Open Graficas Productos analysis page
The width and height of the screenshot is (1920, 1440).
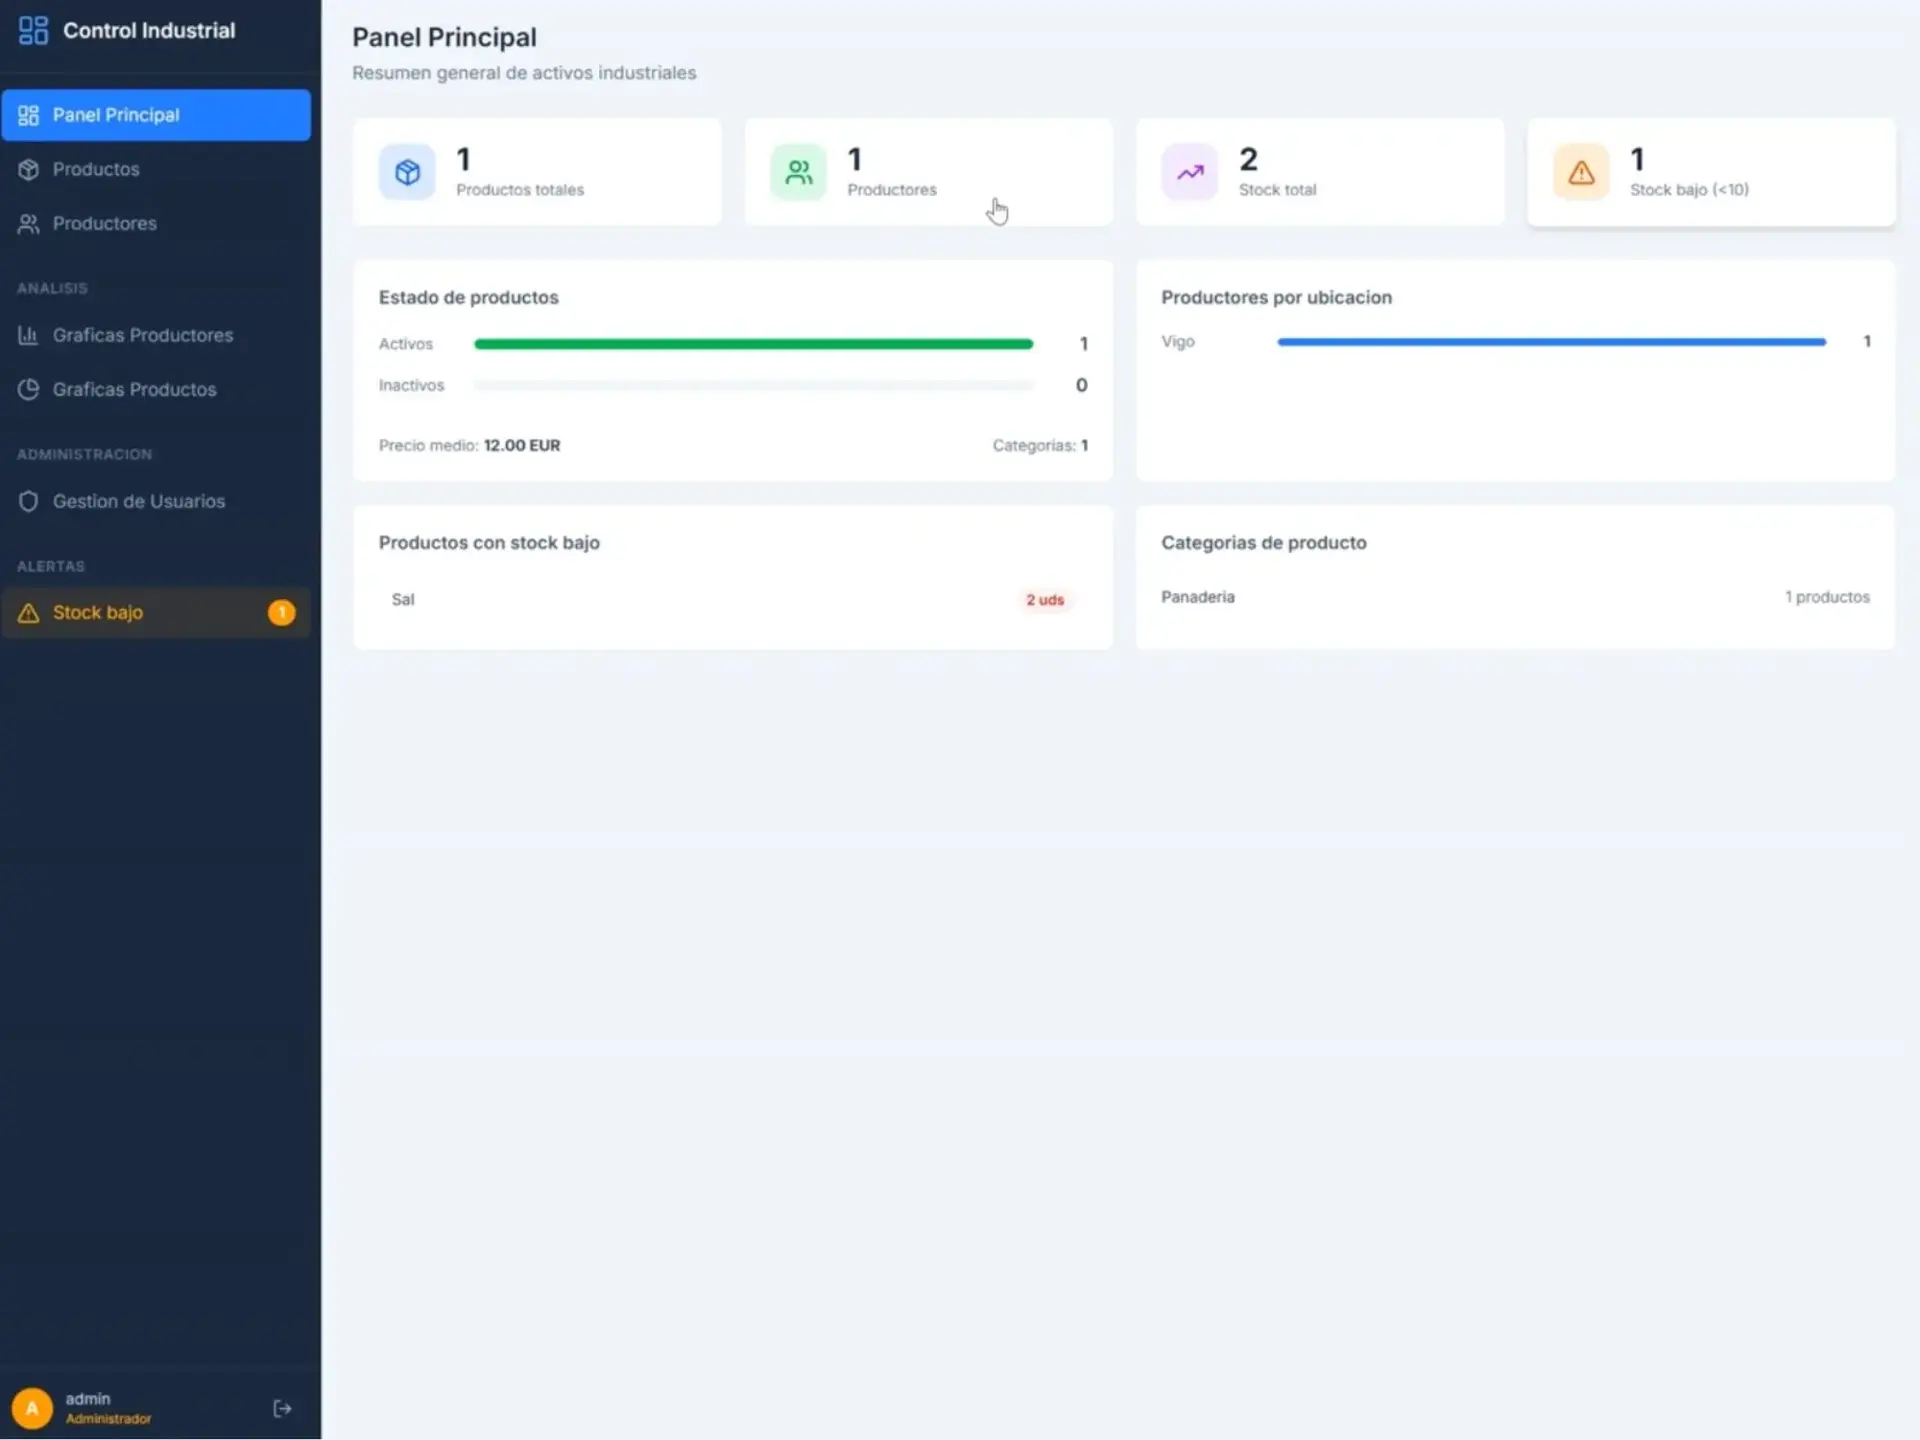[x=134, y=389]
